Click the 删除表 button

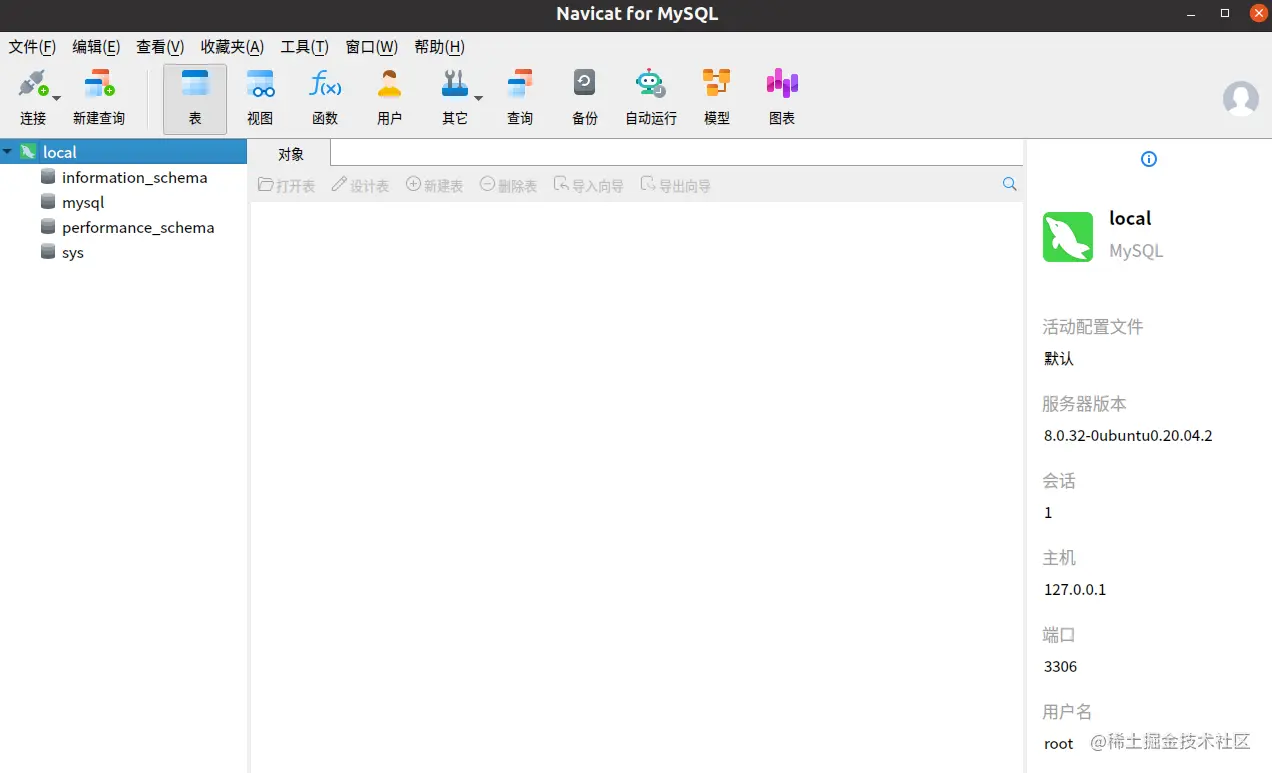click(x=508, y=185)
